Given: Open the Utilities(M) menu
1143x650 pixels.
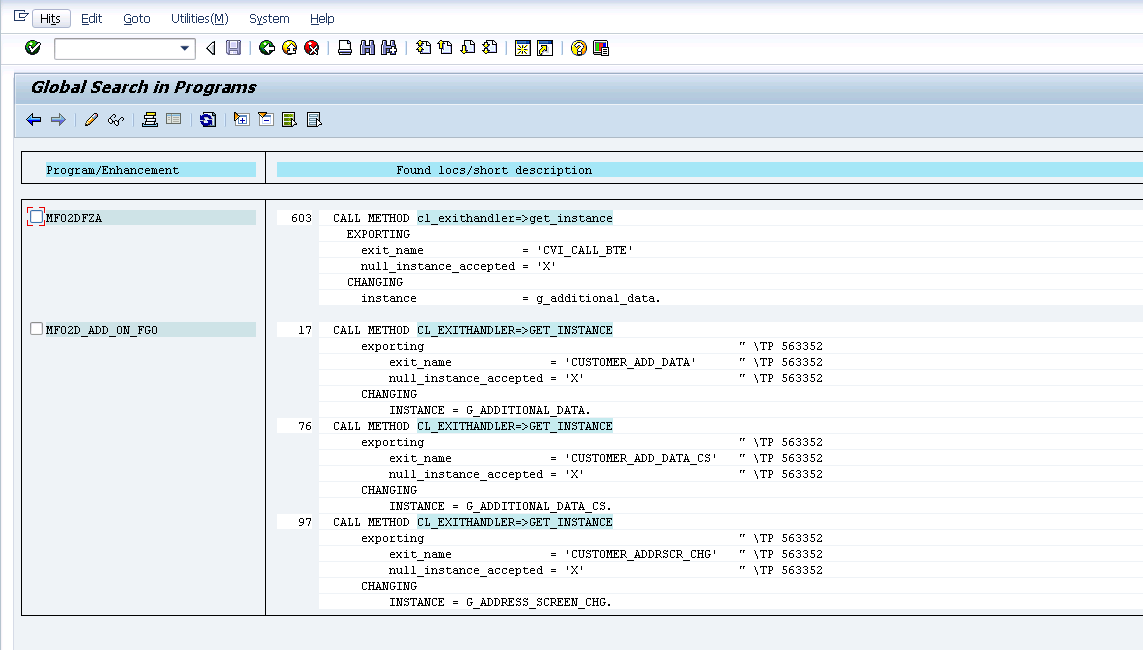Looking at the screenshot, I should click(x=199, y=18).
